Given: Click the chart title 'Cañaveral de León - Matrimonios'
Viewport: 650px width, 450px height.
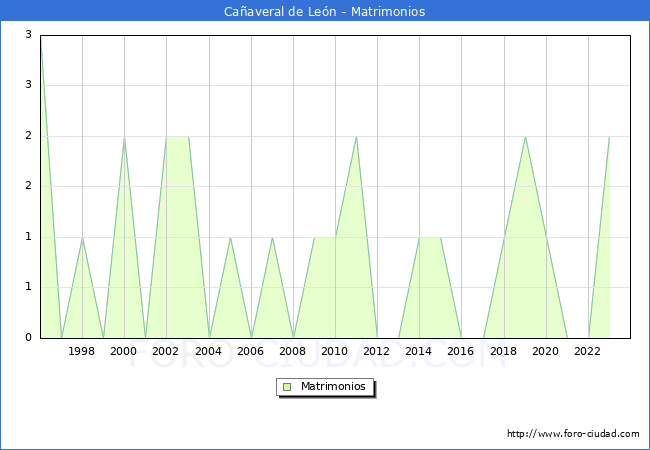Looking at the screenshot, I should point(325,11).
